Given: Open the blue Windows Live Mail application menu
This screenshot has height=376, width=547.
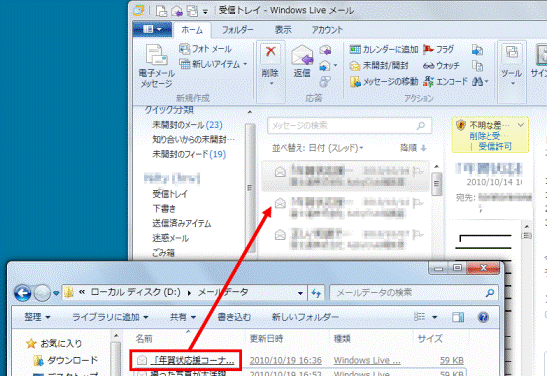Looking at the screenshot, I should [152, 29].
